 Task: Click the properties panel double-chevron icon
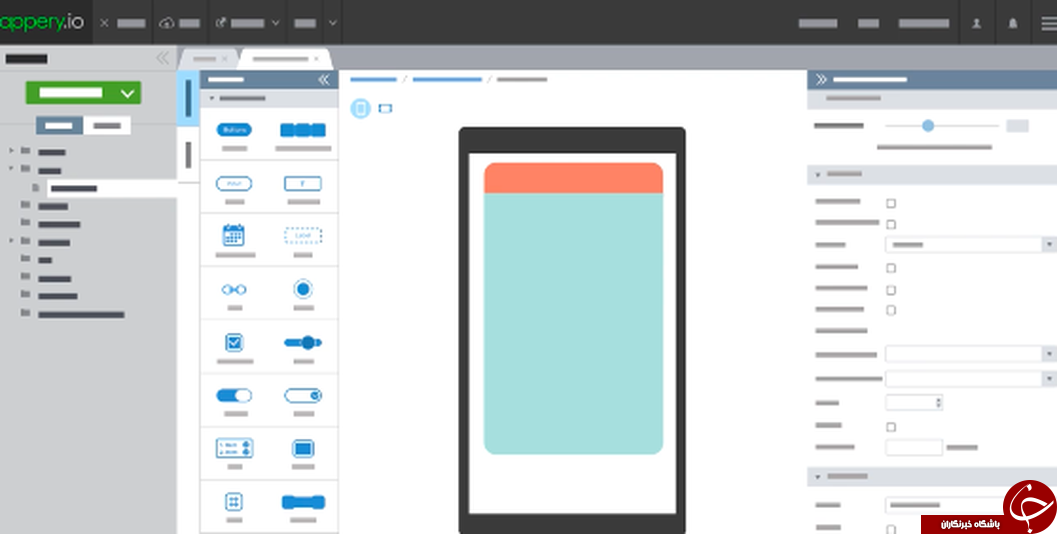click(x=821, y=80)
